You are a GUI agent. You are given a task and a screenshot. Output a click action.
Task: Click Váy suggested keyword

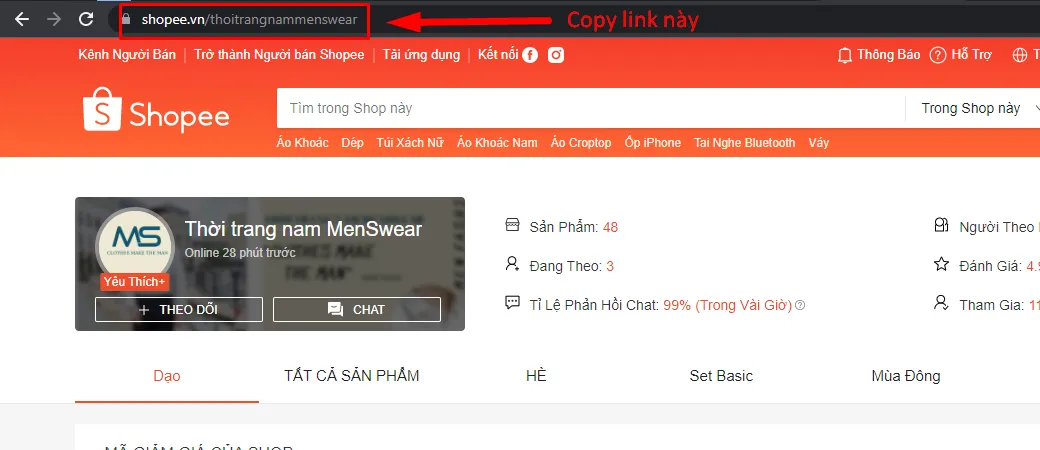pos(818,143)
